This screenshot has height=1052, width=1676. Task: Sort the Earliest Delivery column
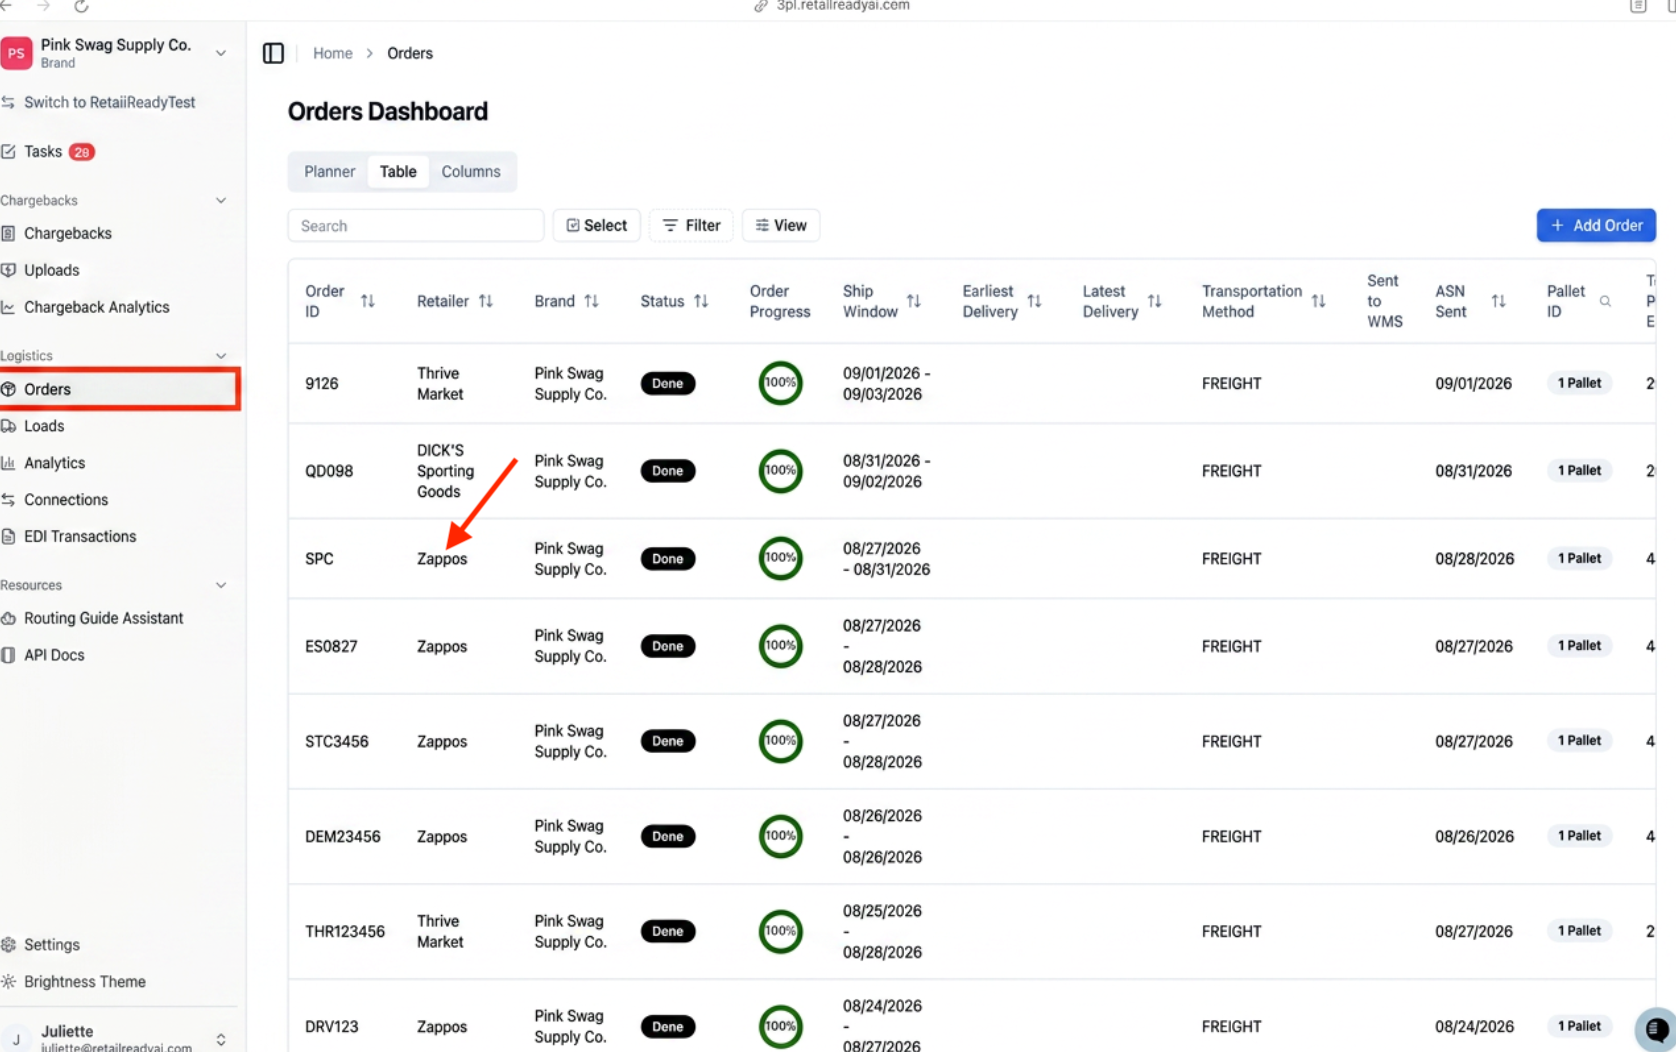tap(1035, 301)
